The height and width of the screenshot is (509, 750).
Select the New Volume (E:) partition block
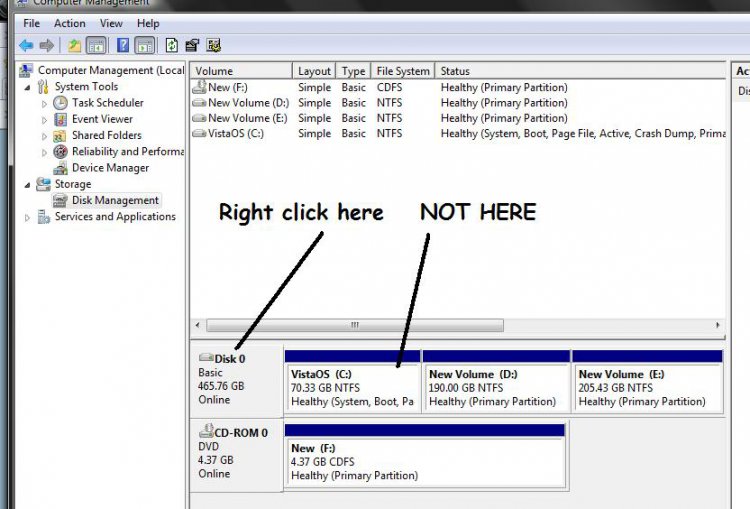pyautogui.click(x=647, y=381)
